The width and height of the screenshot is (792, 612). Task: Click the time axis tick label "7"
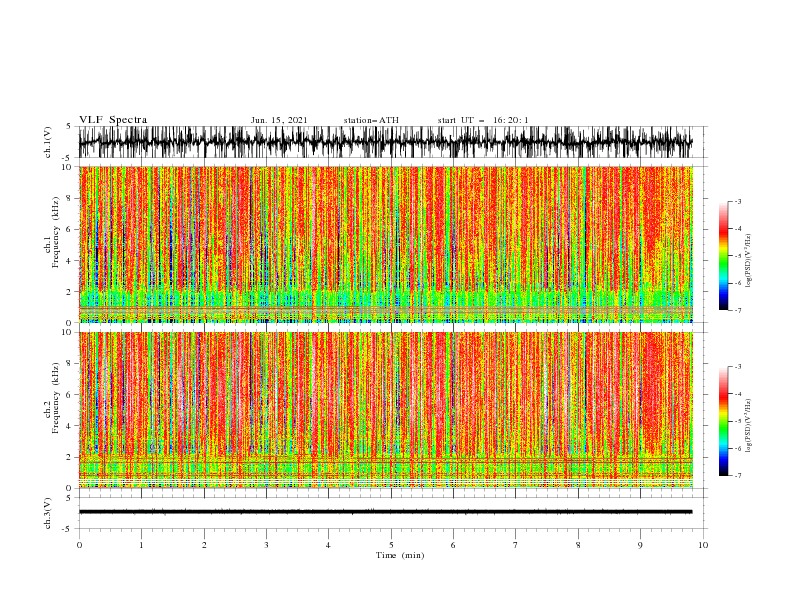515,545
